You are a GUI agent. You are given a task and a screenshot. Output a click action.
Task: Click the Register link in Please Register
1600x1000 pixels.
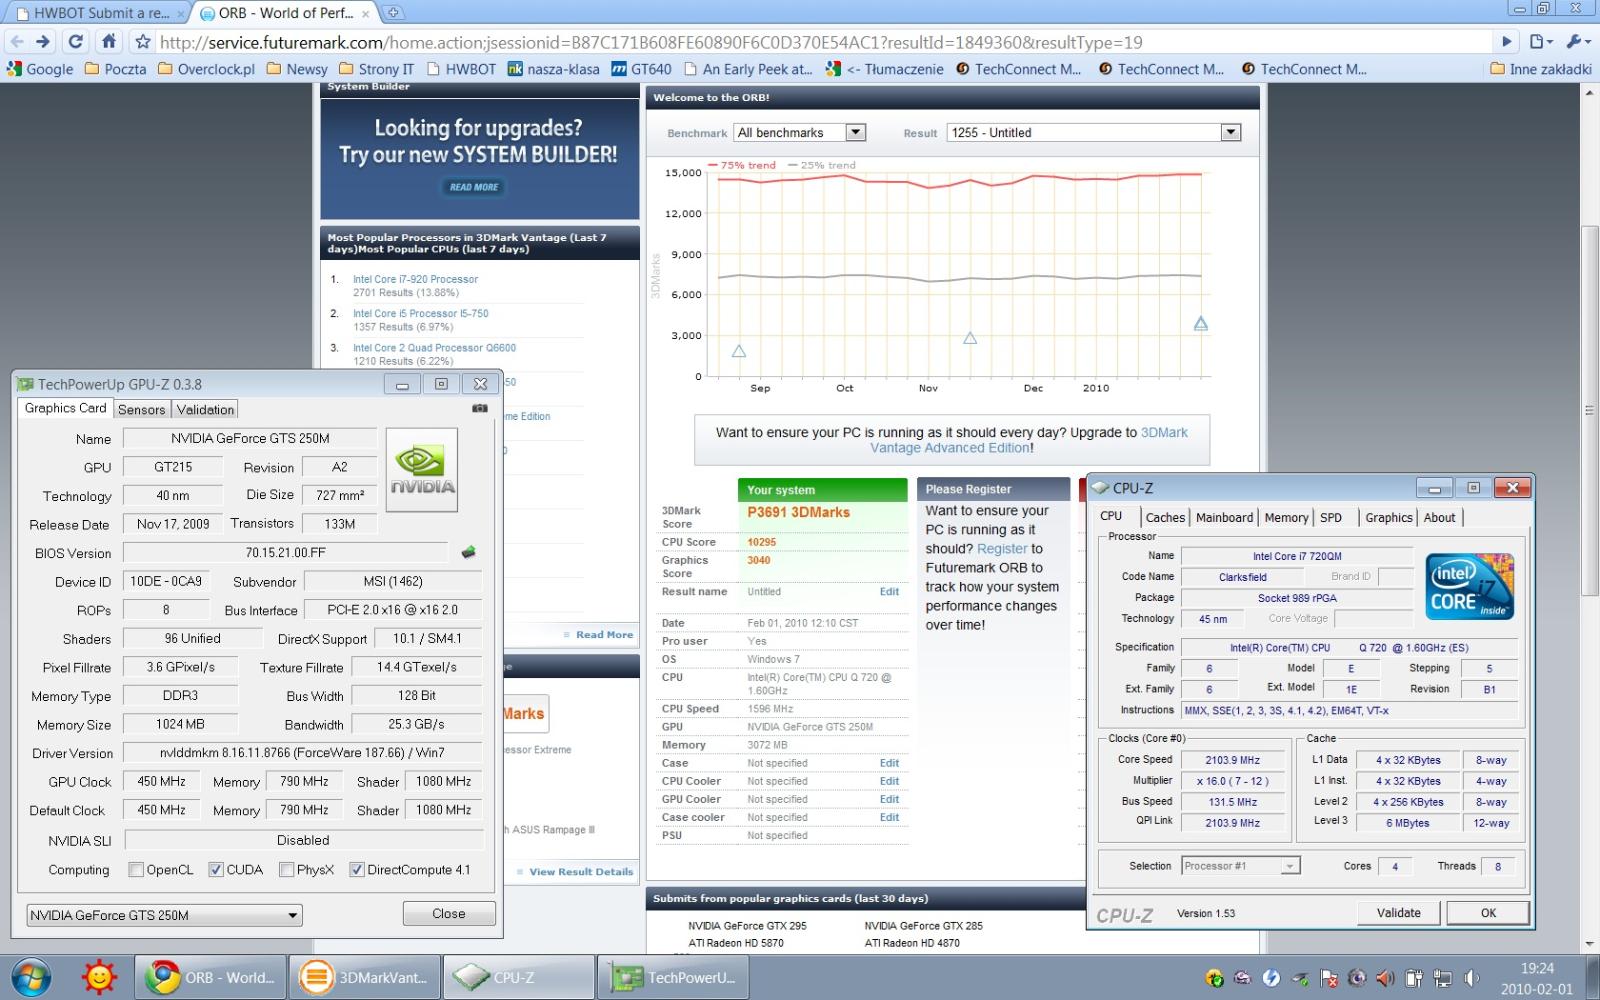coord(1002,549)
